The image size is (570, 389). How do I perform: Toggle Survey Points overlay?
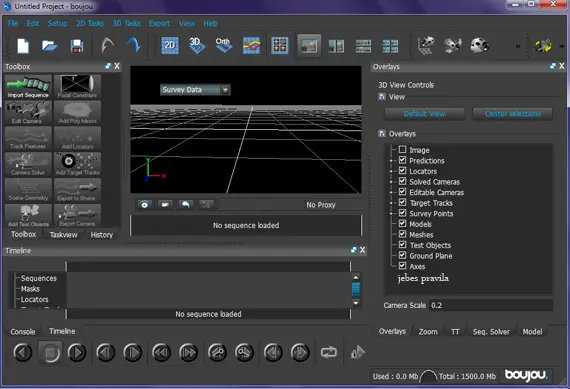point(402,213)
